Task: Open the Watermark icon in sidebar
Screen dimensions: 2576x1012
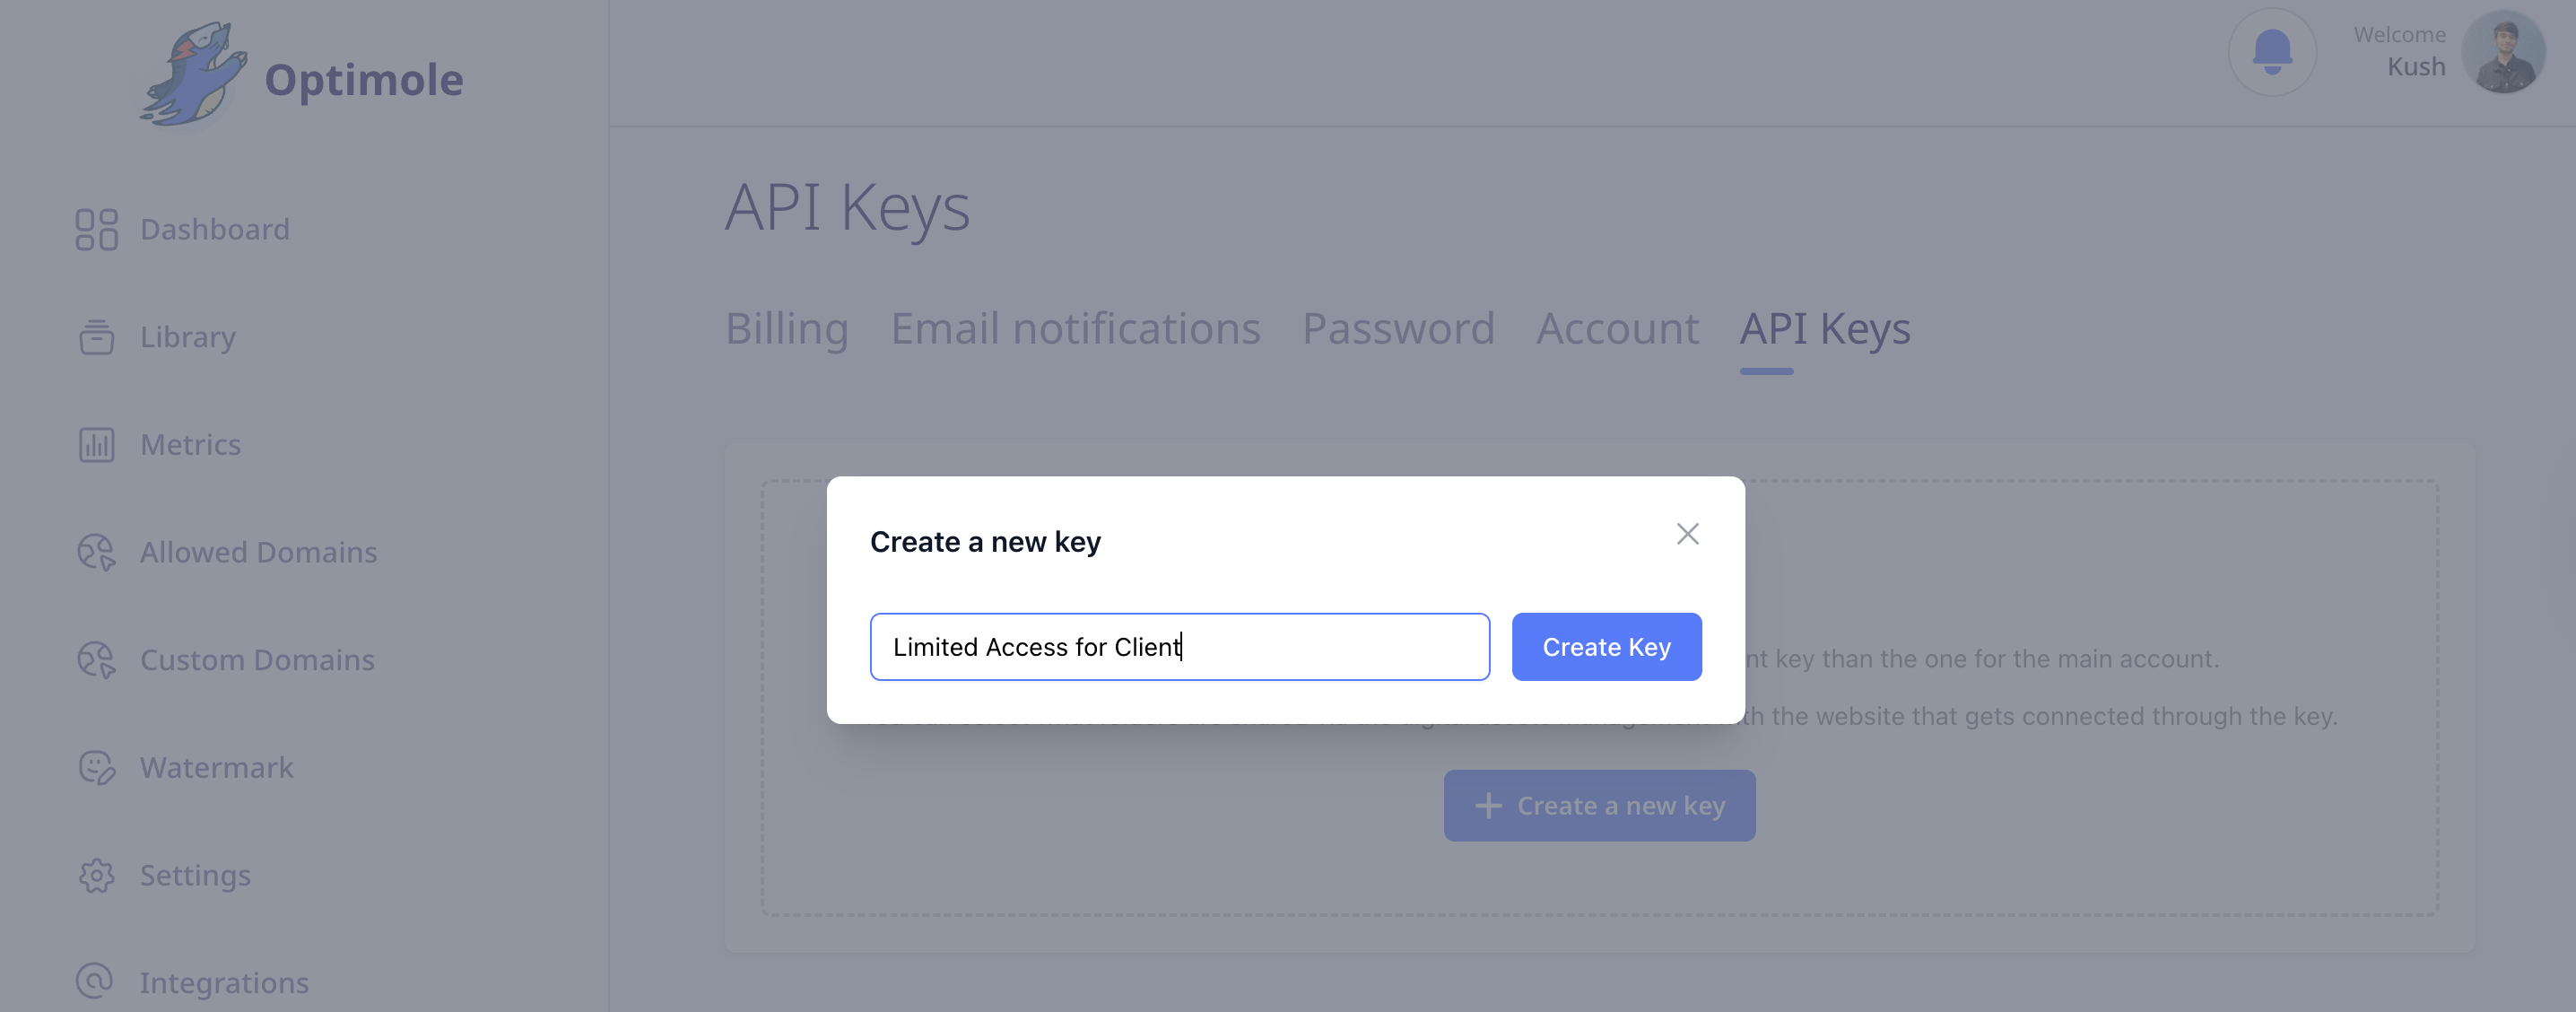Action: [97, 768]
